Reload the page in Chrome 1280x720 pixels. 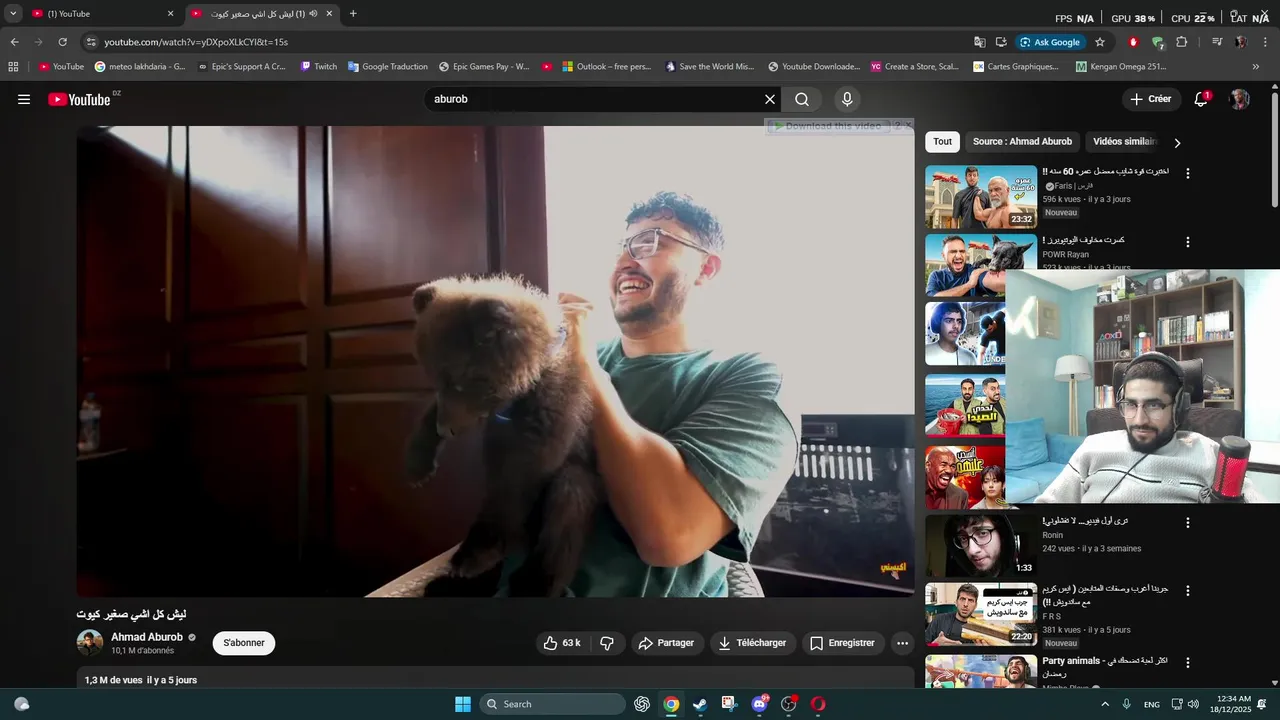63,42
